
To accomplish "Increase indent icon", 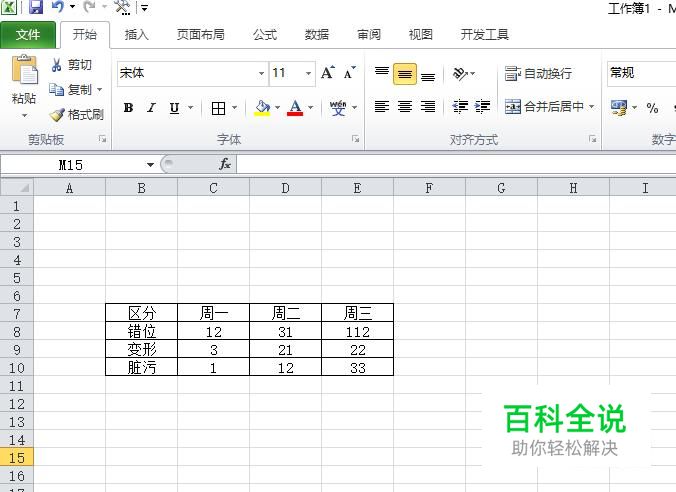I will 482,106.
